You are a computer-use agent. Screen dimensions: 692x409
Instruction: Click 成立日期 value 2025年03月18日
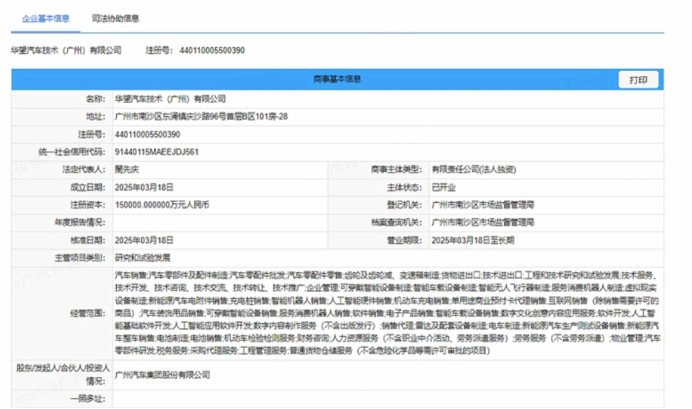click(x=144, y=187)
